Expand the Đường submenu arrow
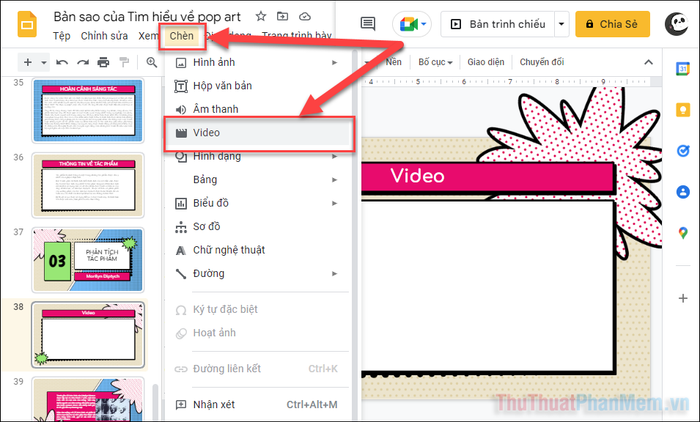700x422 pixels. coord(334,273)
